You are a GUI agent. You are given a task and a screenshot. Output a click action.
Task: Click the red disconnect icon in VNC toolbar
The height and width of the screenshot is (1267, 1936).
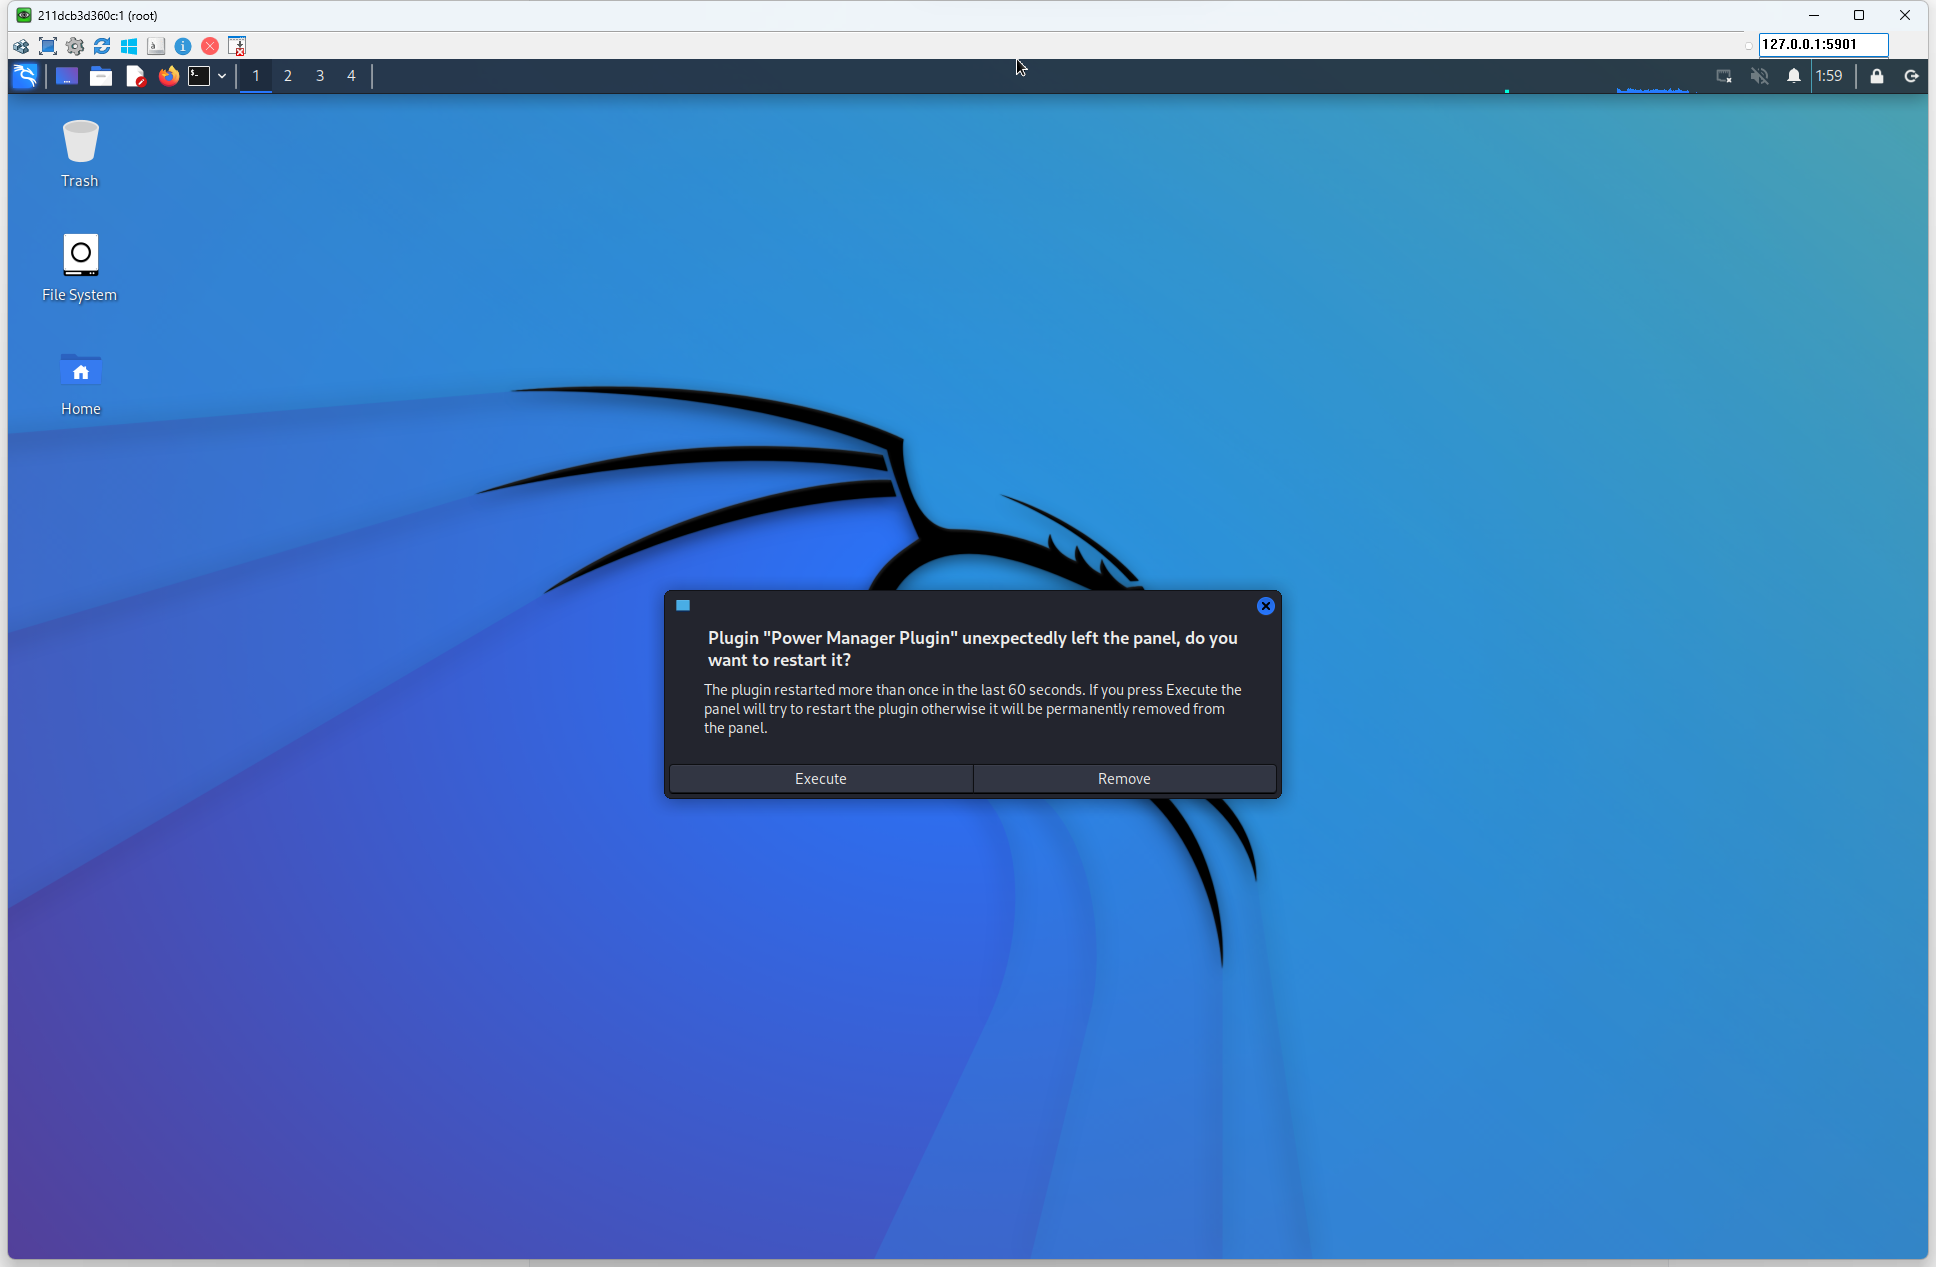210,46
